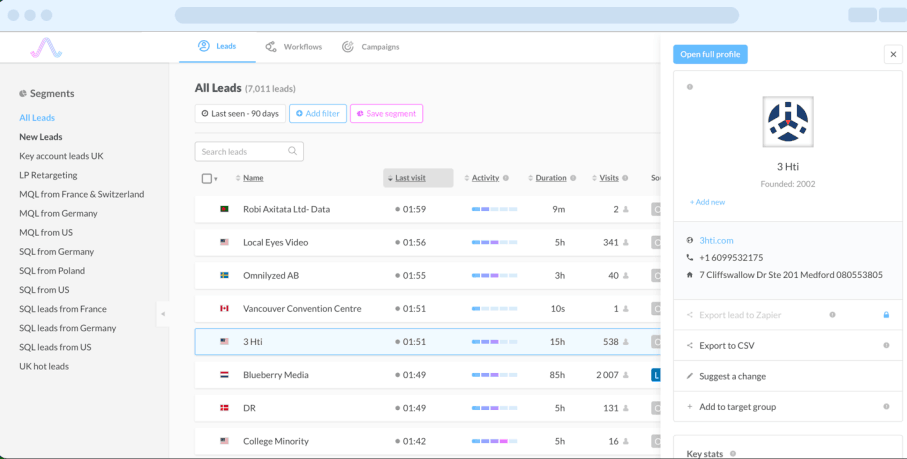
Task: Click visitor icon in 3 Hti row
Action: tap(625, 342)
